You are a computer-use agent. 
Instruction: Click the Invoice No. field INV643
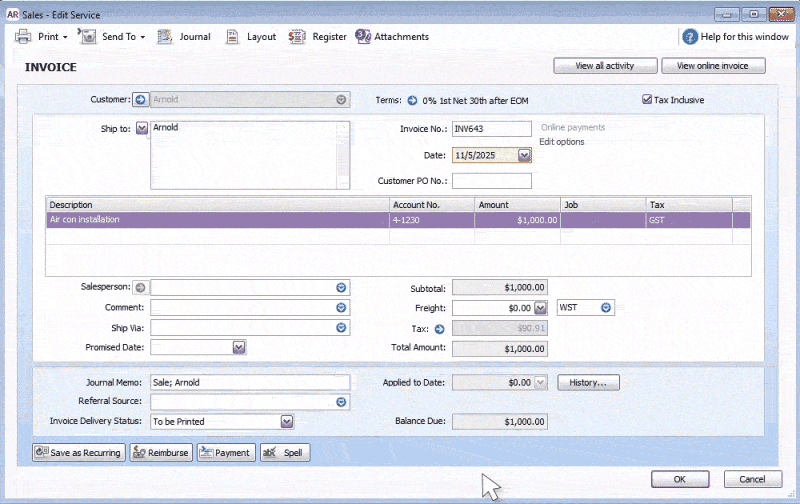click(492, 129)
